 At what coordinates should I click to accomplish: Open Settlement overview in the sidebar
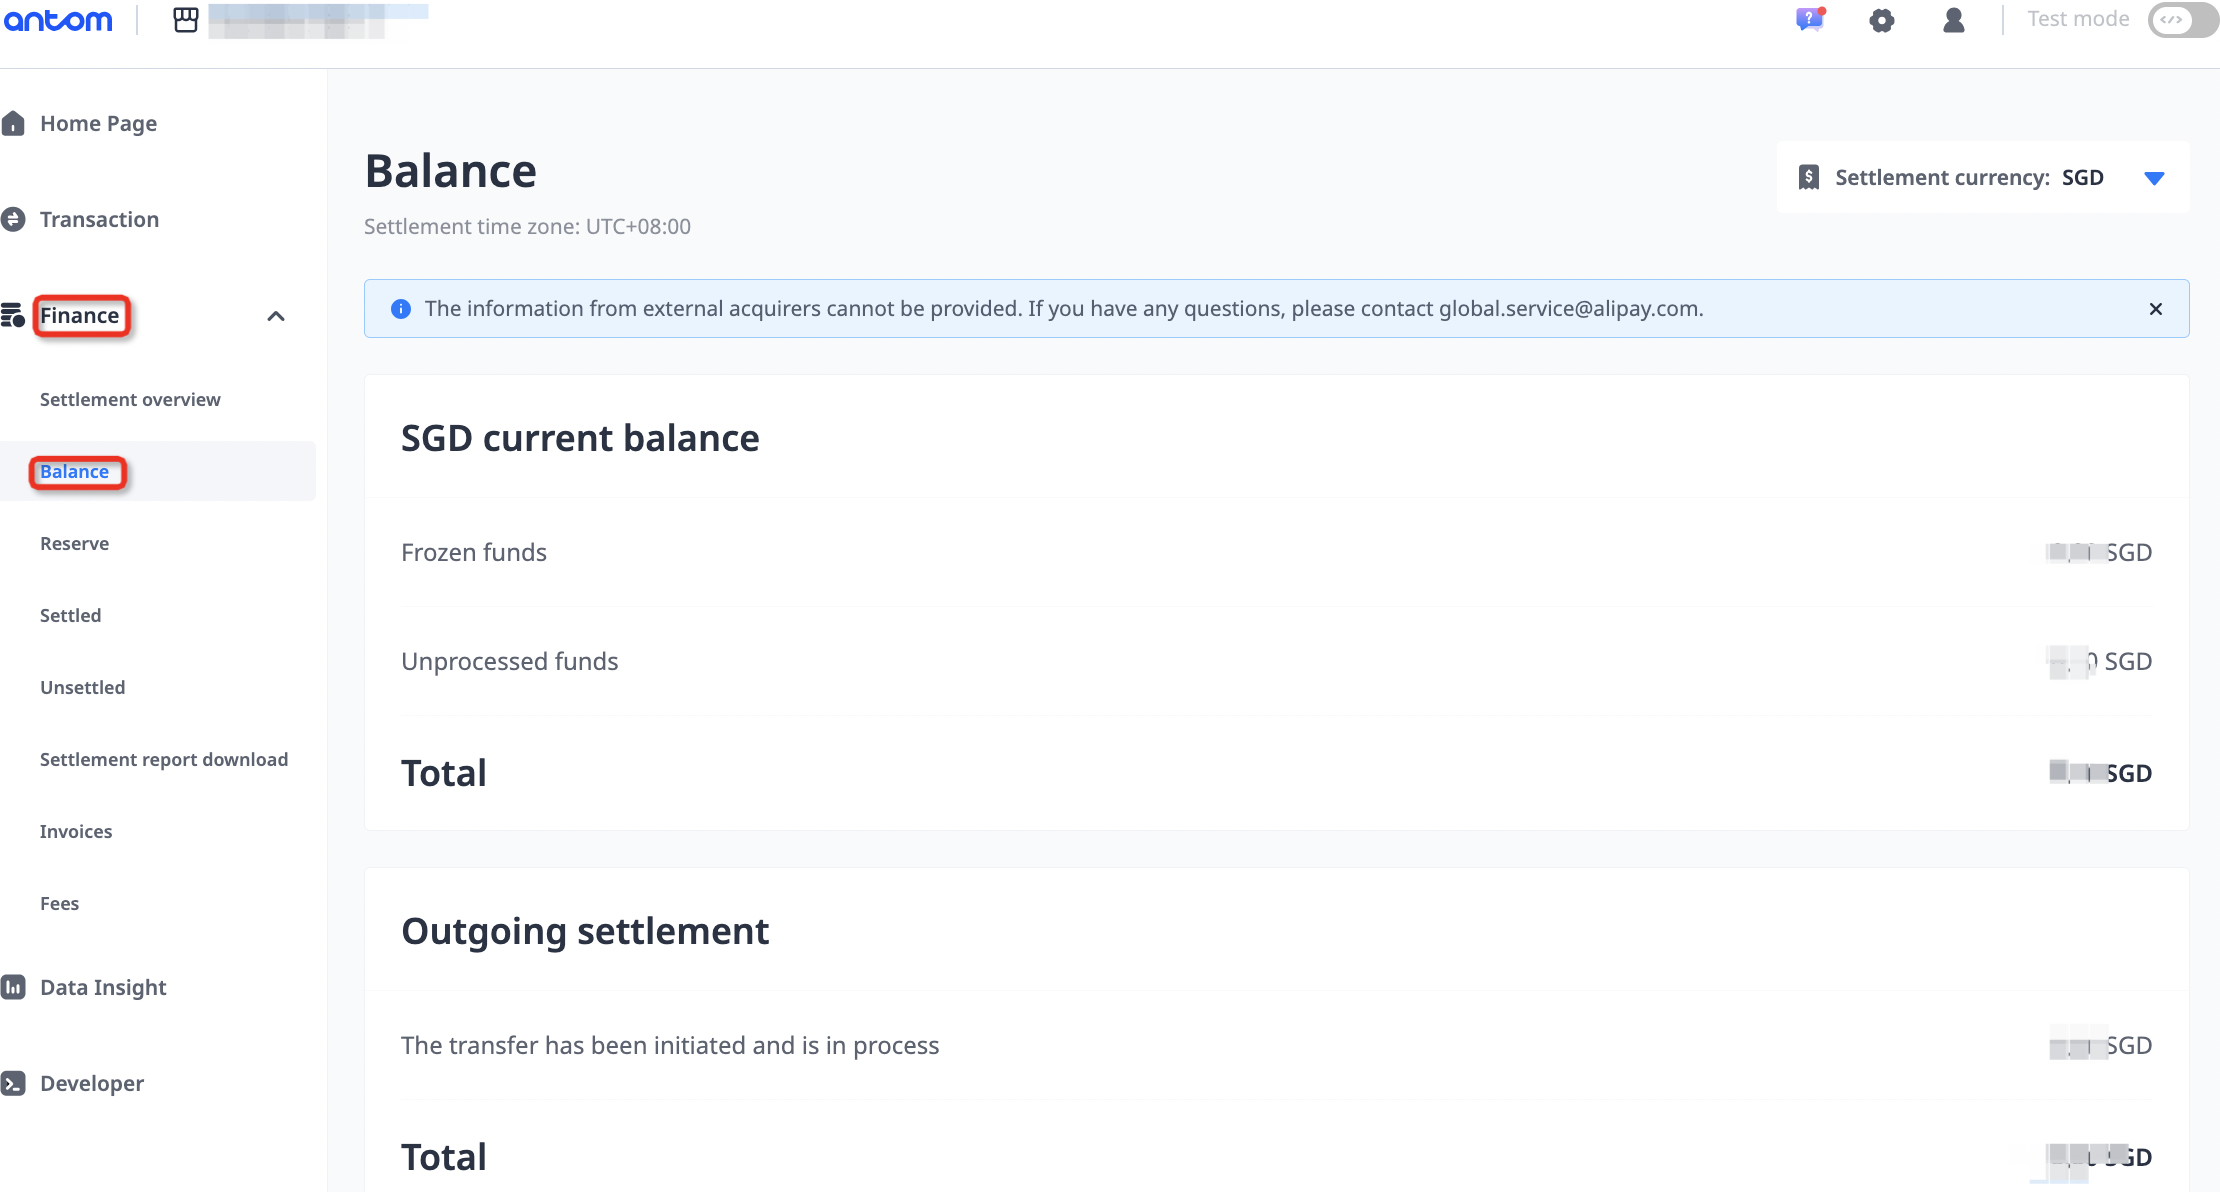pos(130,400)
